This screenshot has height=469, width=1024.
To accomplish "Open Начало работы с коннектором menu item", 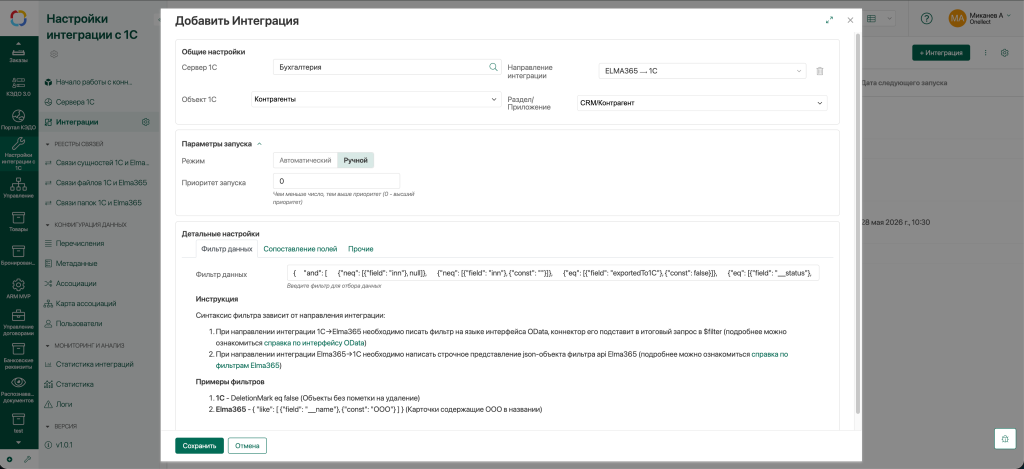I will click(x=94, y=82).
